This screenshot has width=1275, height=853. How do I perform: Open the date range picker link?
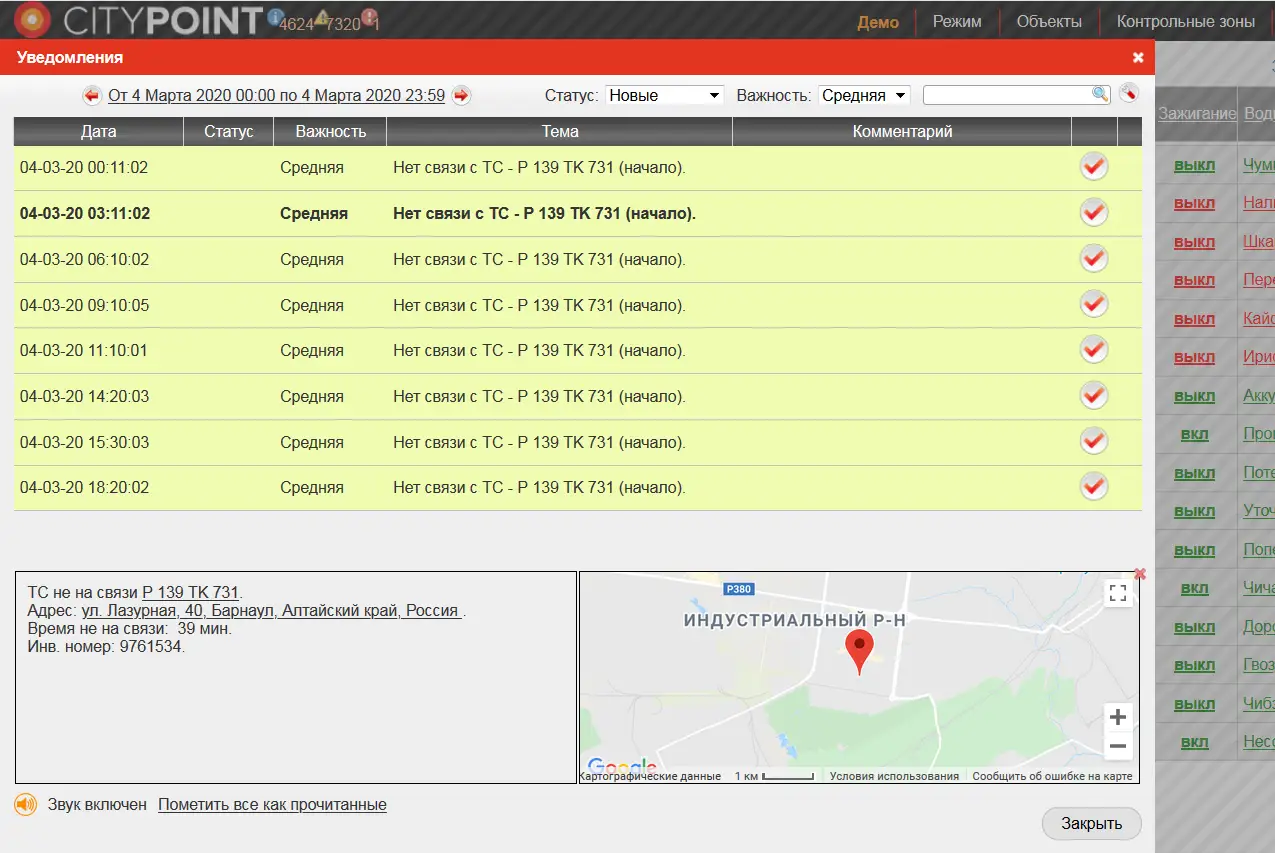[276, 96]
